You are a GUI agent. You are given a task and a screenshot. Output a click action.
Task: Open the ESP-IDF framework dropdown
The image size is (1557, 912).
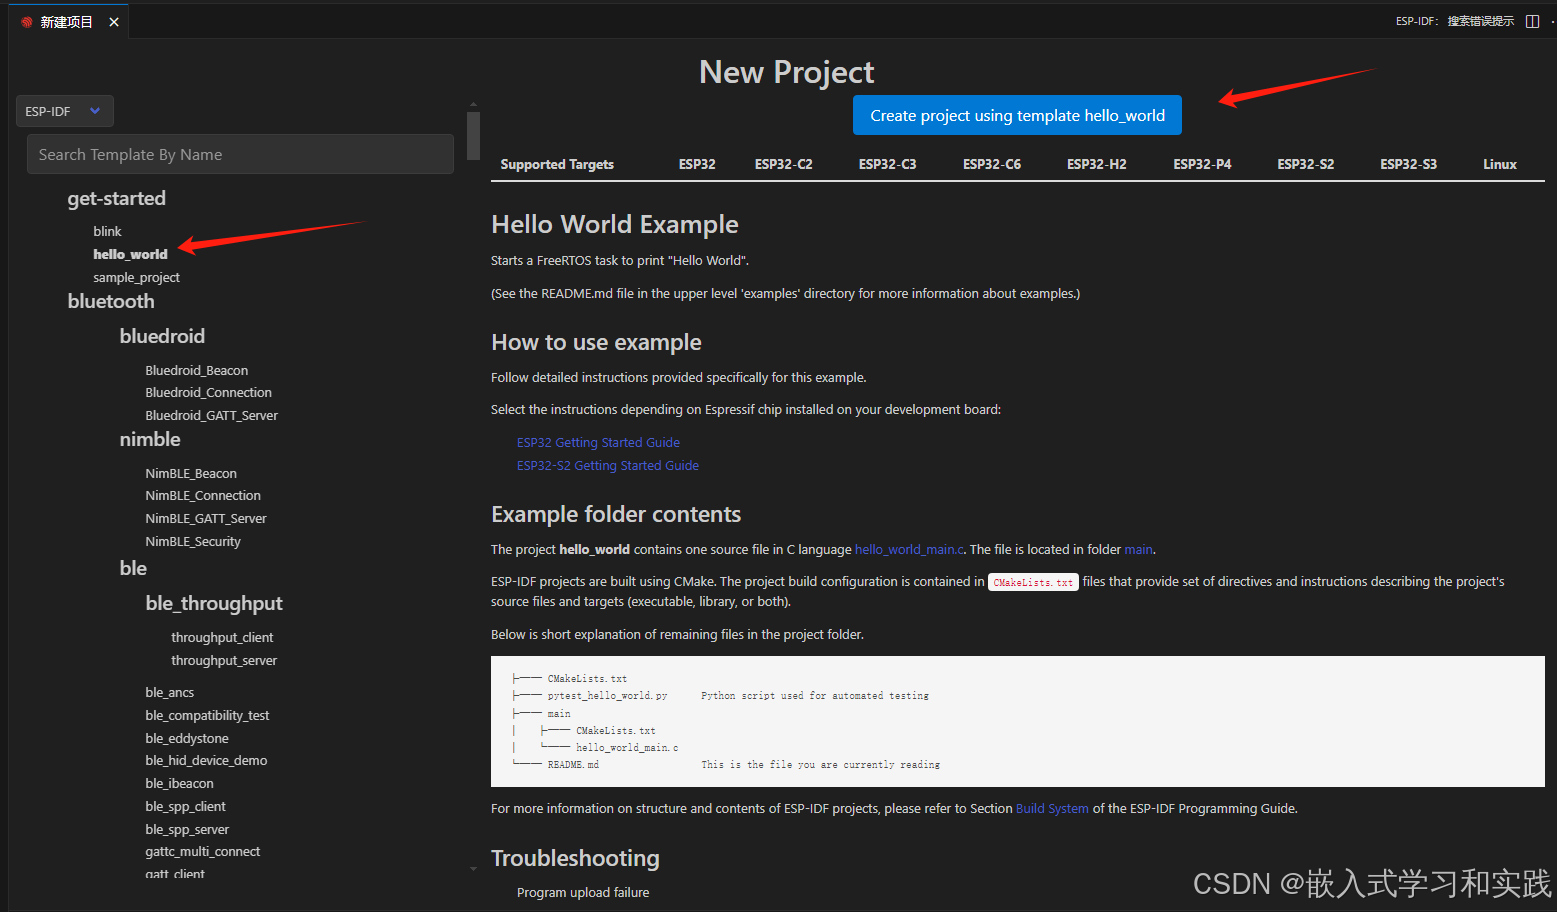click(64, 111)
